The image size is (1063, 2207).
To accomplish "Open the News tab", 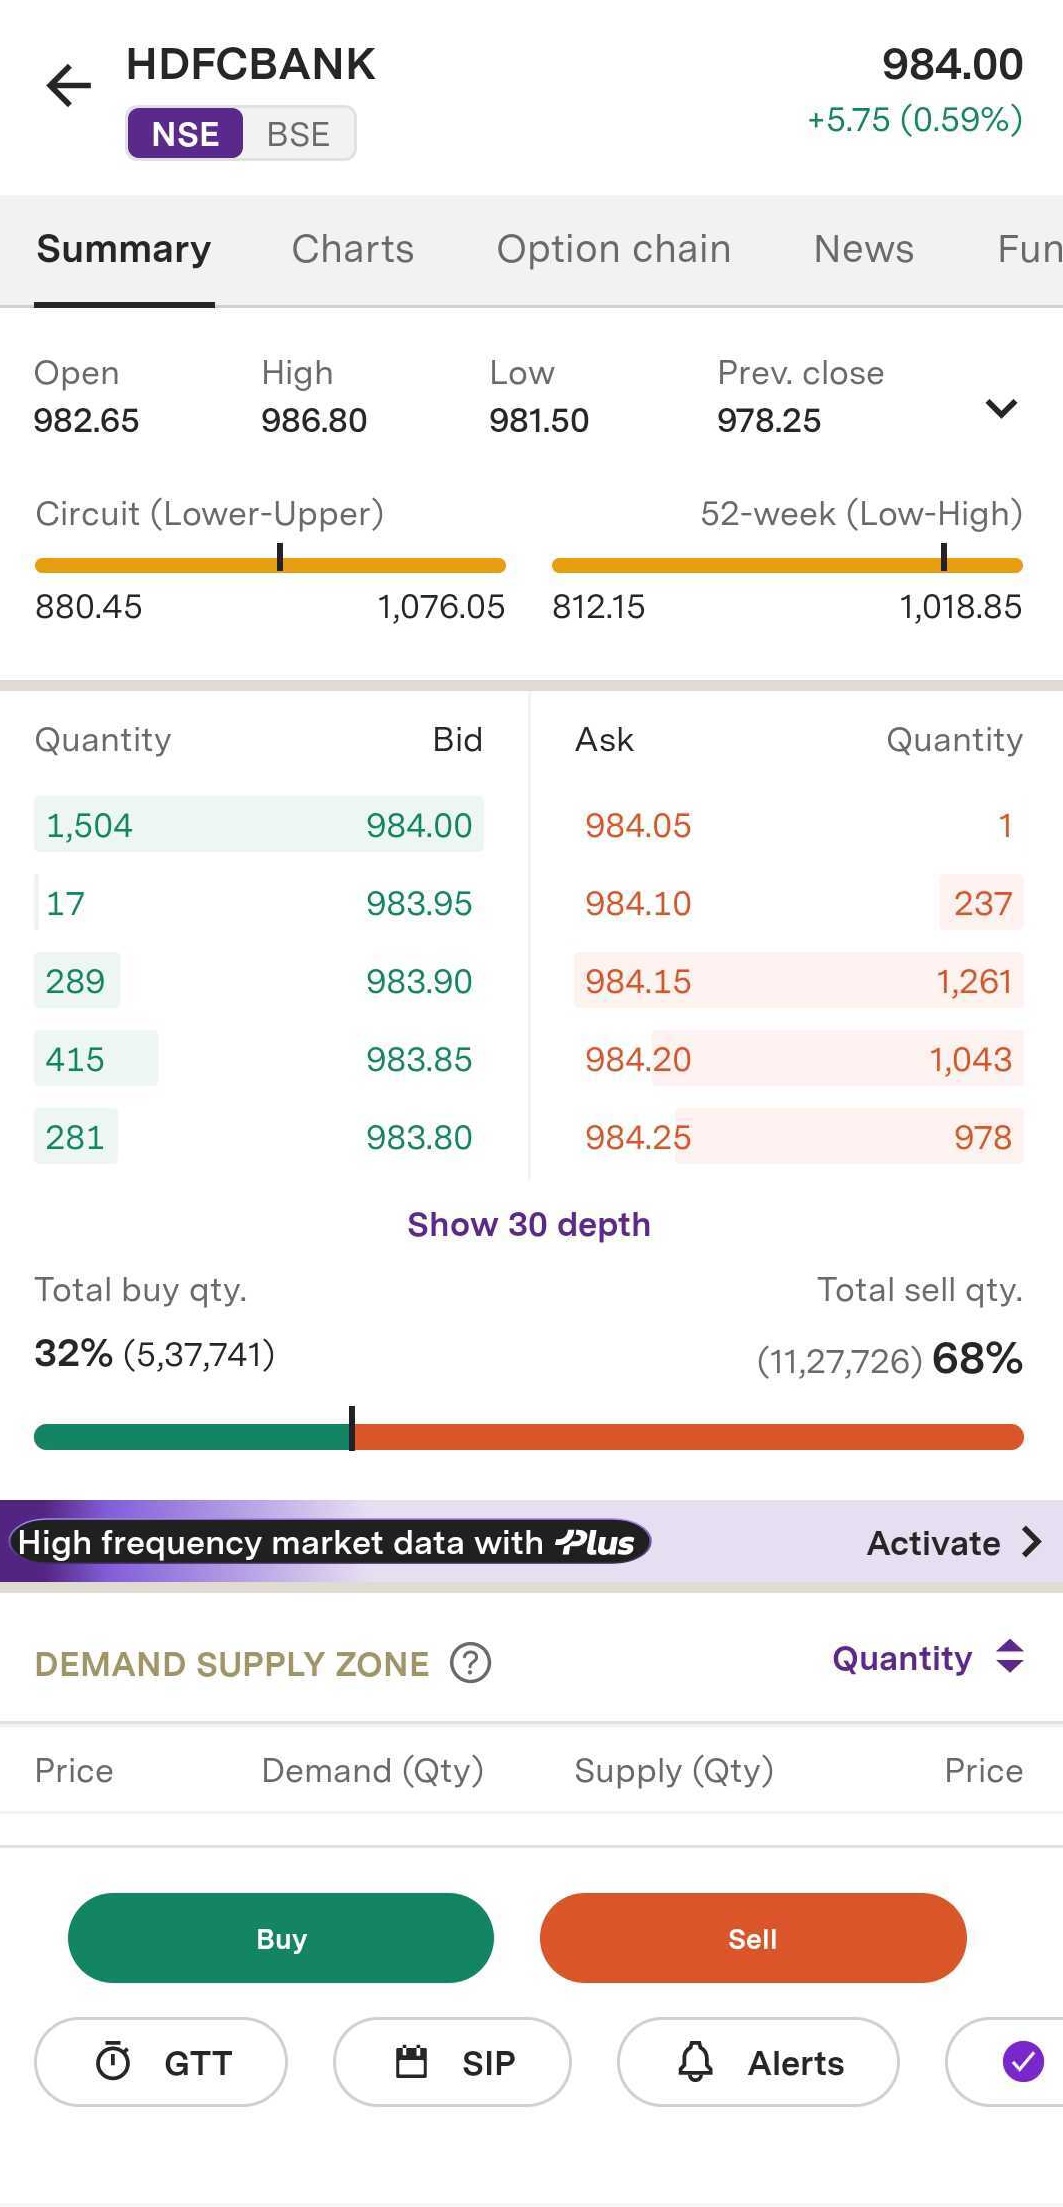I will click(863, 249).
